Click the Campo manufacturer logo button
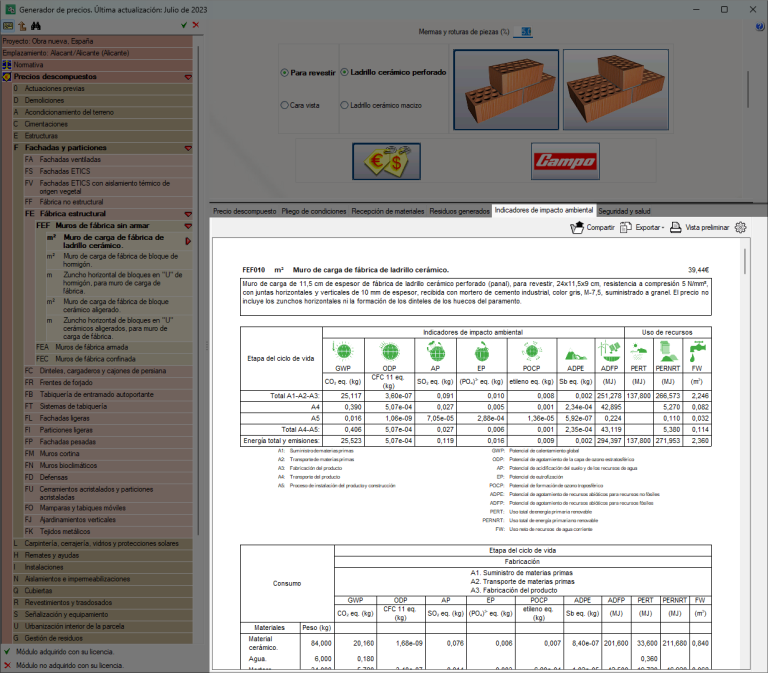 (x=565, y=161)
